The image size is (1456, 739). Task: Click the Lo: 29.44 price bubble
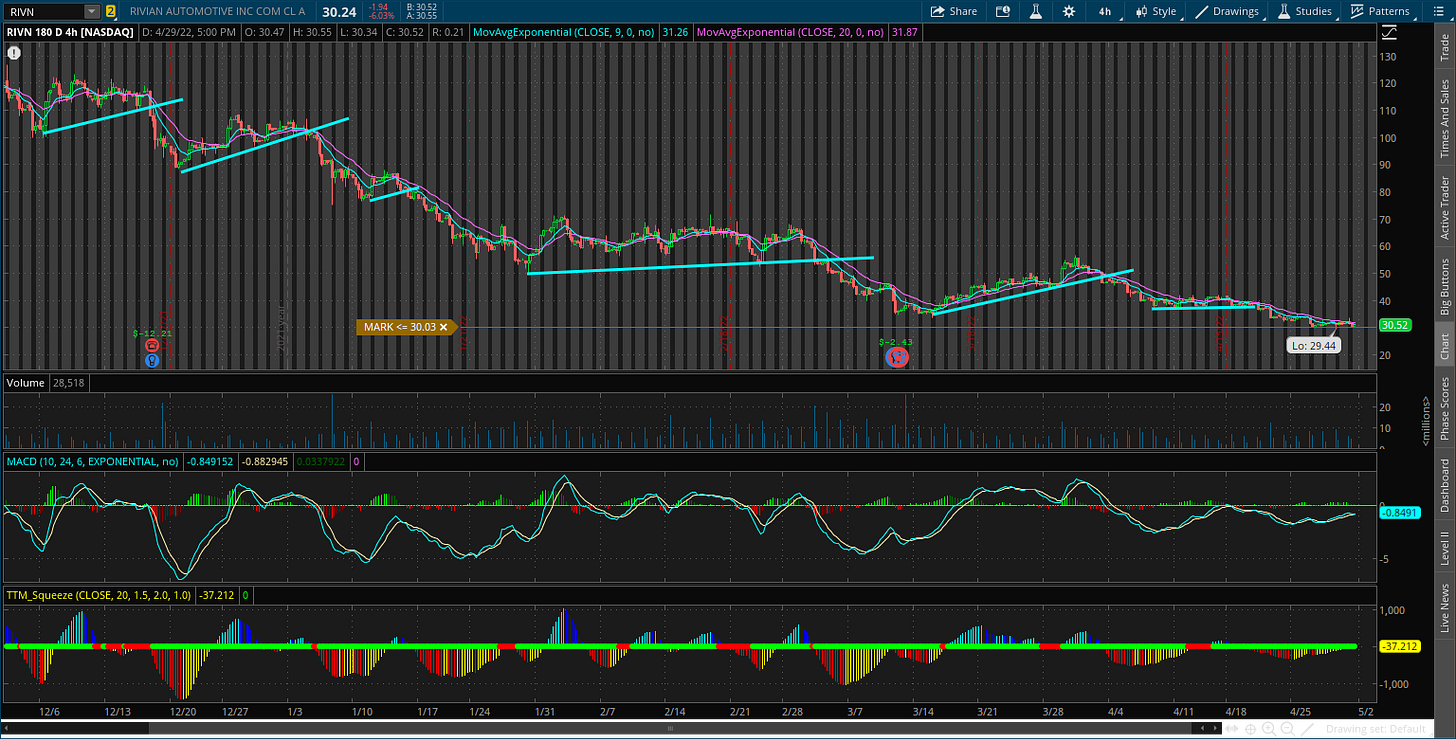click(x=1314, y=346)
